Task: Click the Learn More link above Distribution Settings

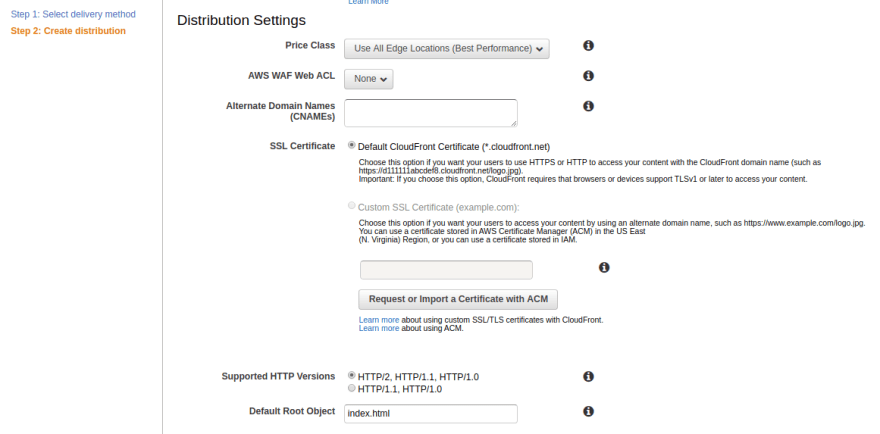Action: [368, 2]
